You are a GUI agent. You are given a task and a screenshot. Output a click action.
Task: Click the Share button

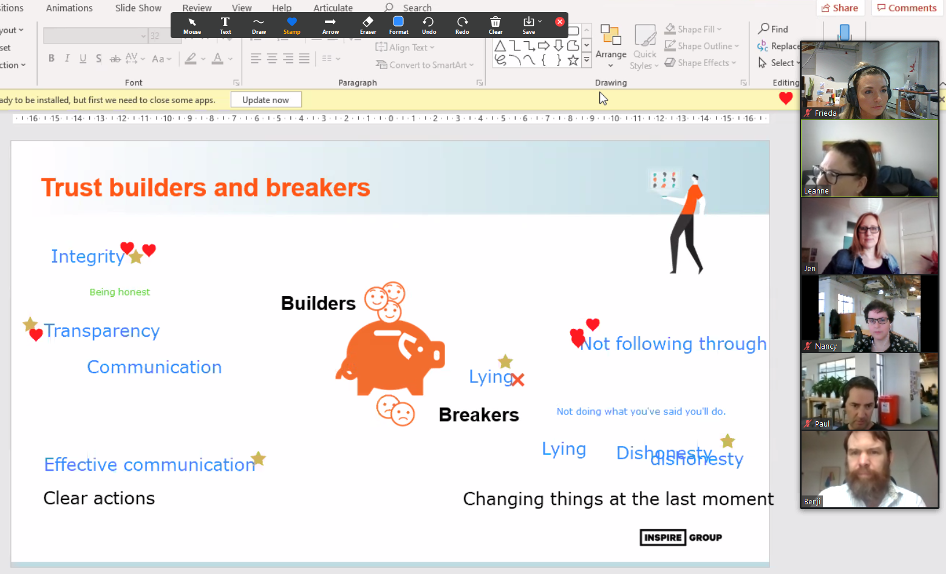point(840,8)
